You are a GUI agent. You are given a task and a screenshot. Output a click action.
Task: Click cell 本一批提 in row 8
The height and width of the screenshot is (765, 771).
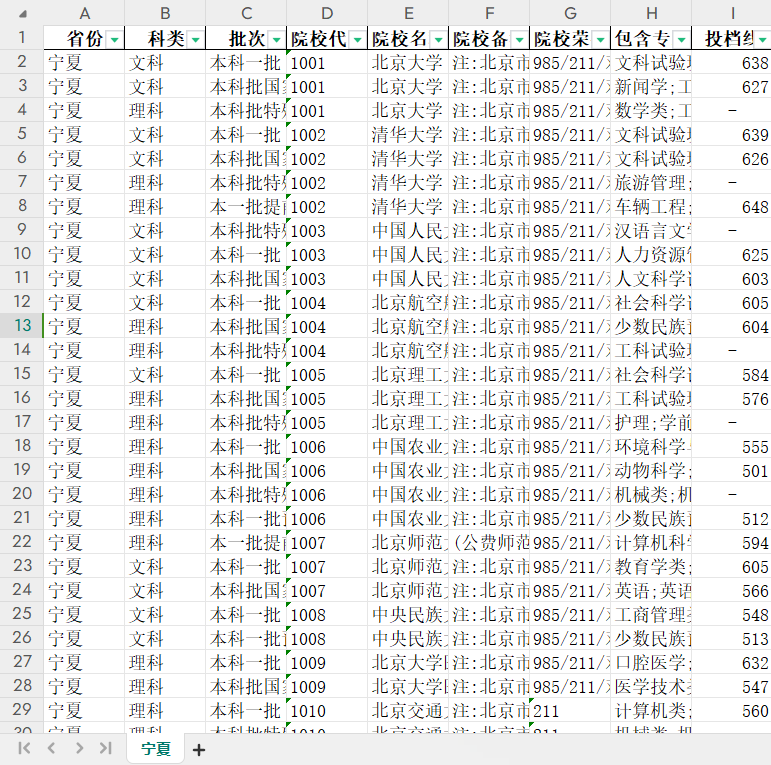[x=246, y=206]
